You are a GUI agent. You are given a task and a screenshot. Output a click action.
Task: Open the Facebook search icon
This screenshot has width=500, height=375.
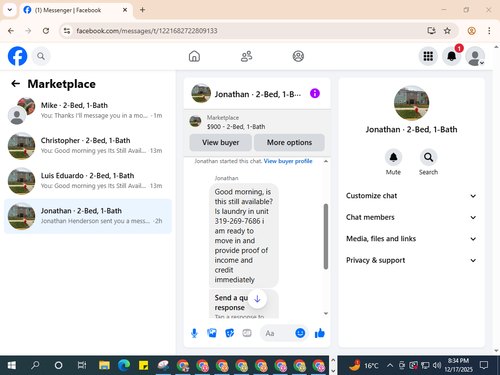click(x=41, y=56)
